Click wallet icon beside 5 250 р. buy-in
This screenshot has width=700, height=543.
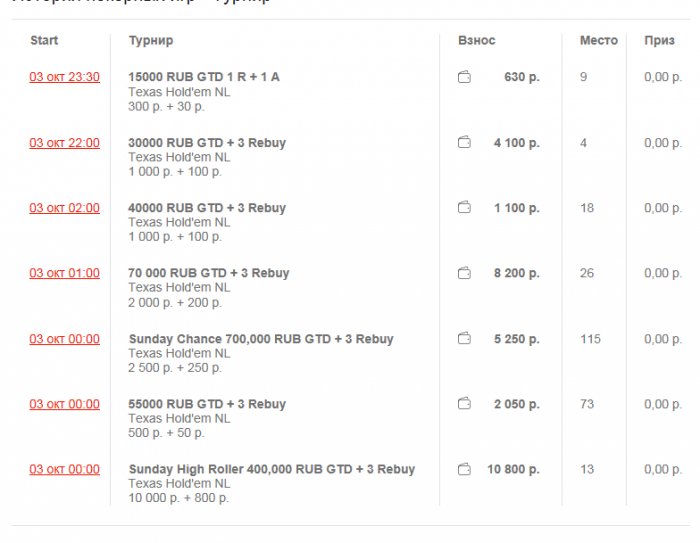click(x=464, y=338)
